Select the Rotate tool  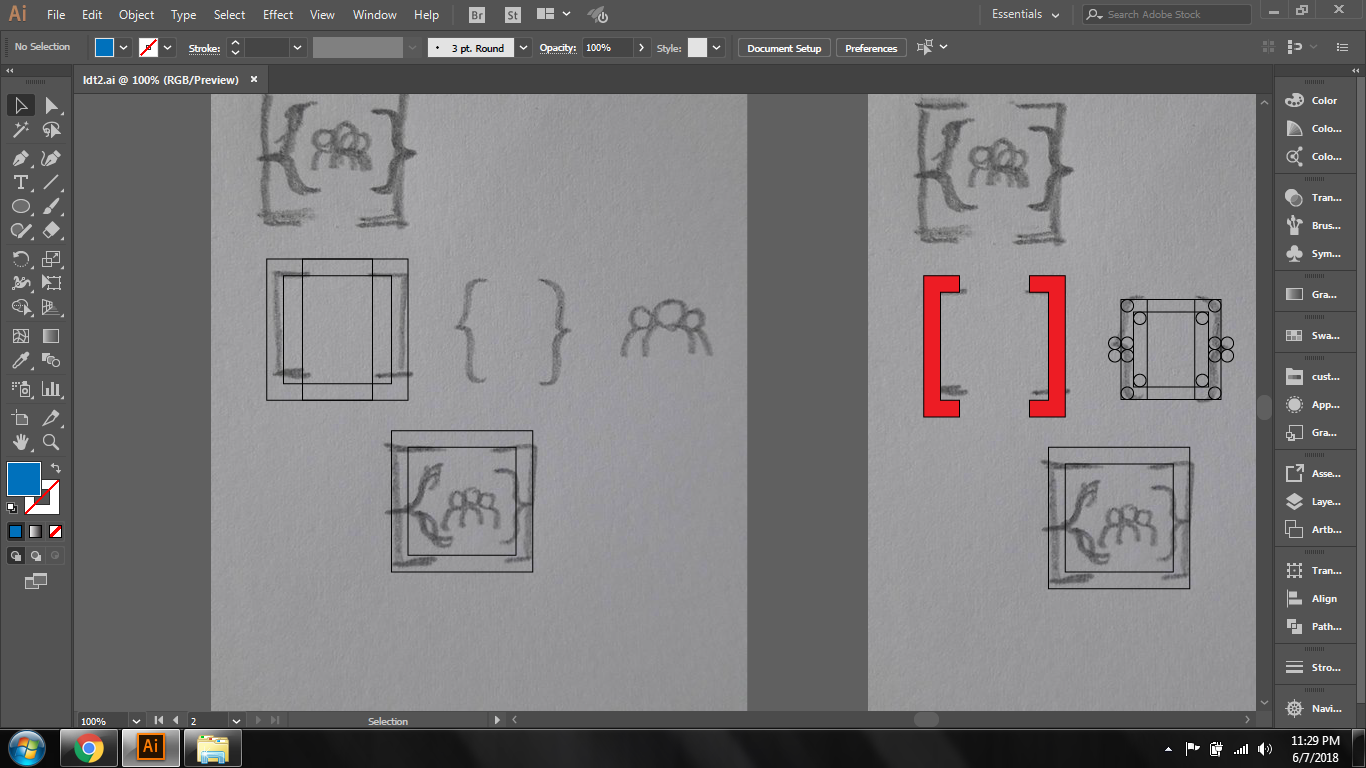pos(20,259)
